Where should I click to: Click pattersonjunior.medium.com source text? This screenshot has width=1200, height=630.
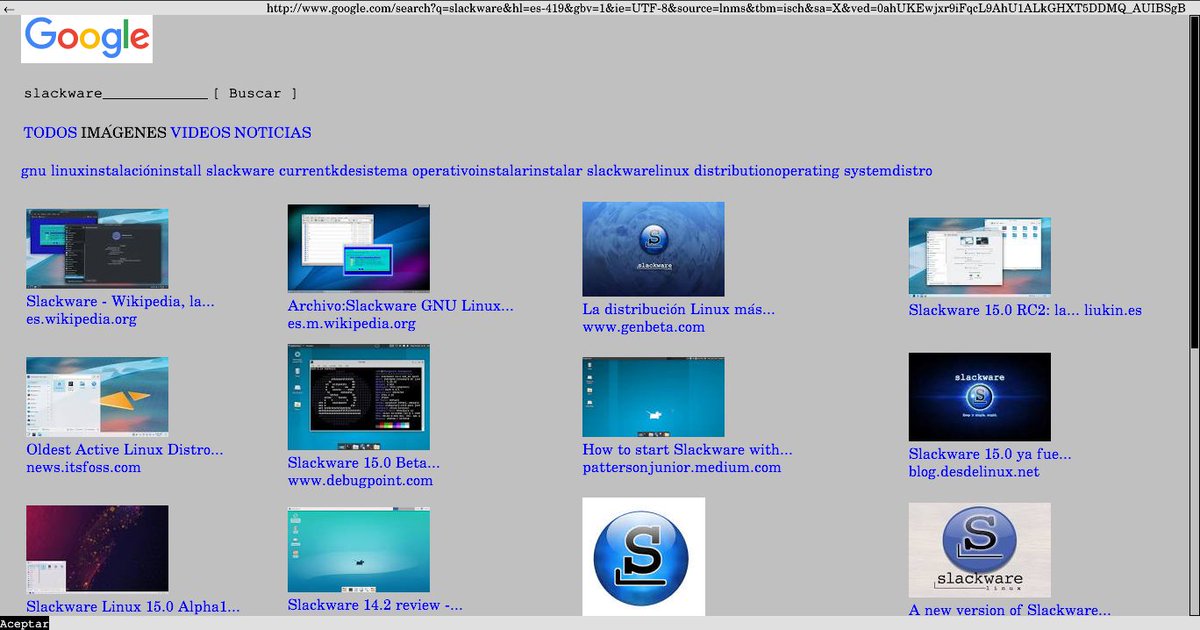(x=682, y=467)
